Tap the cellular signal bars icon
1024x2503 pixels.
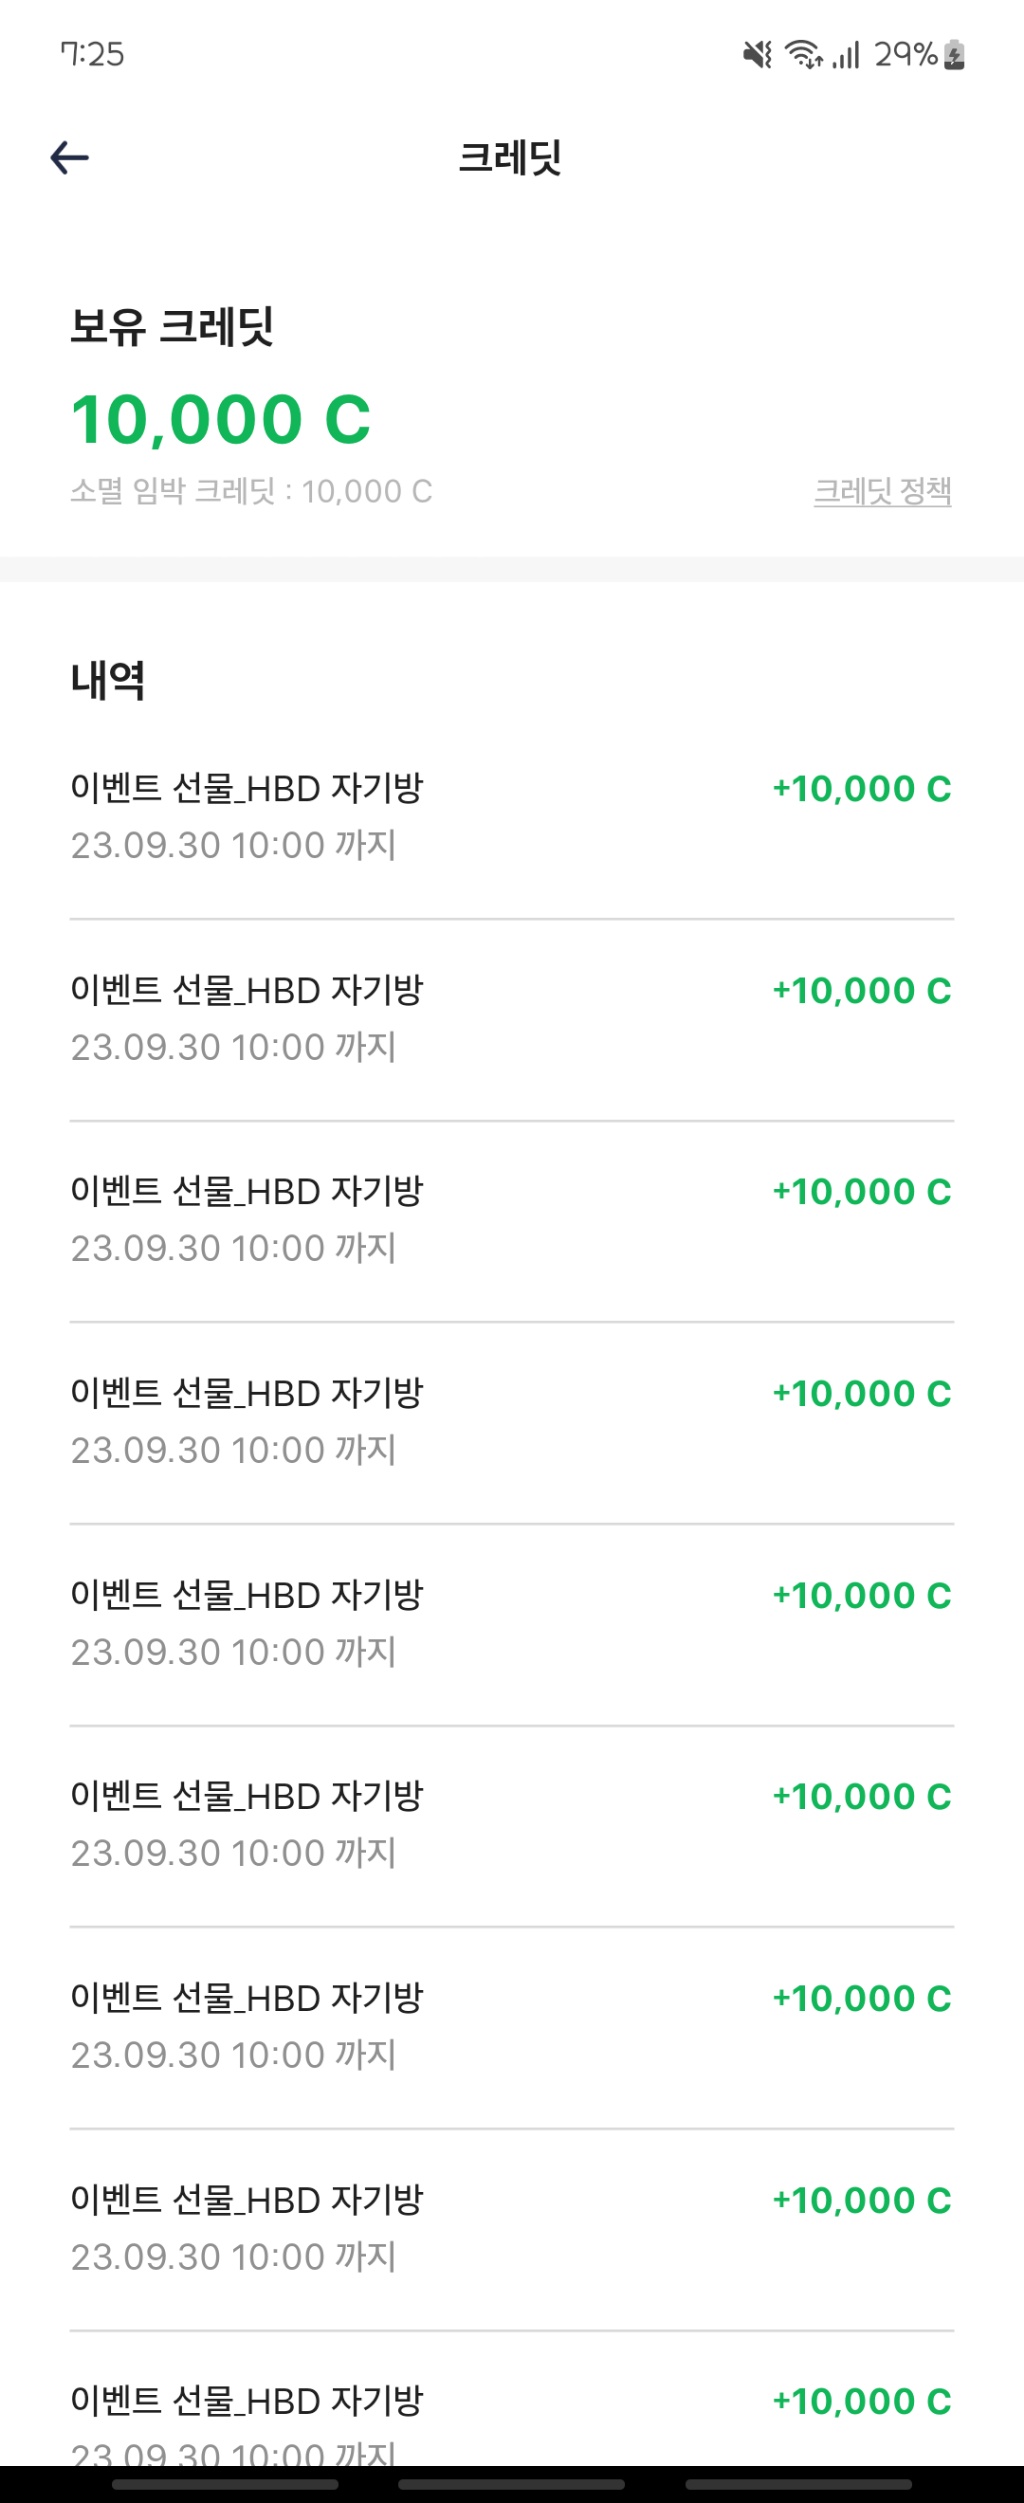pos(846,54)
